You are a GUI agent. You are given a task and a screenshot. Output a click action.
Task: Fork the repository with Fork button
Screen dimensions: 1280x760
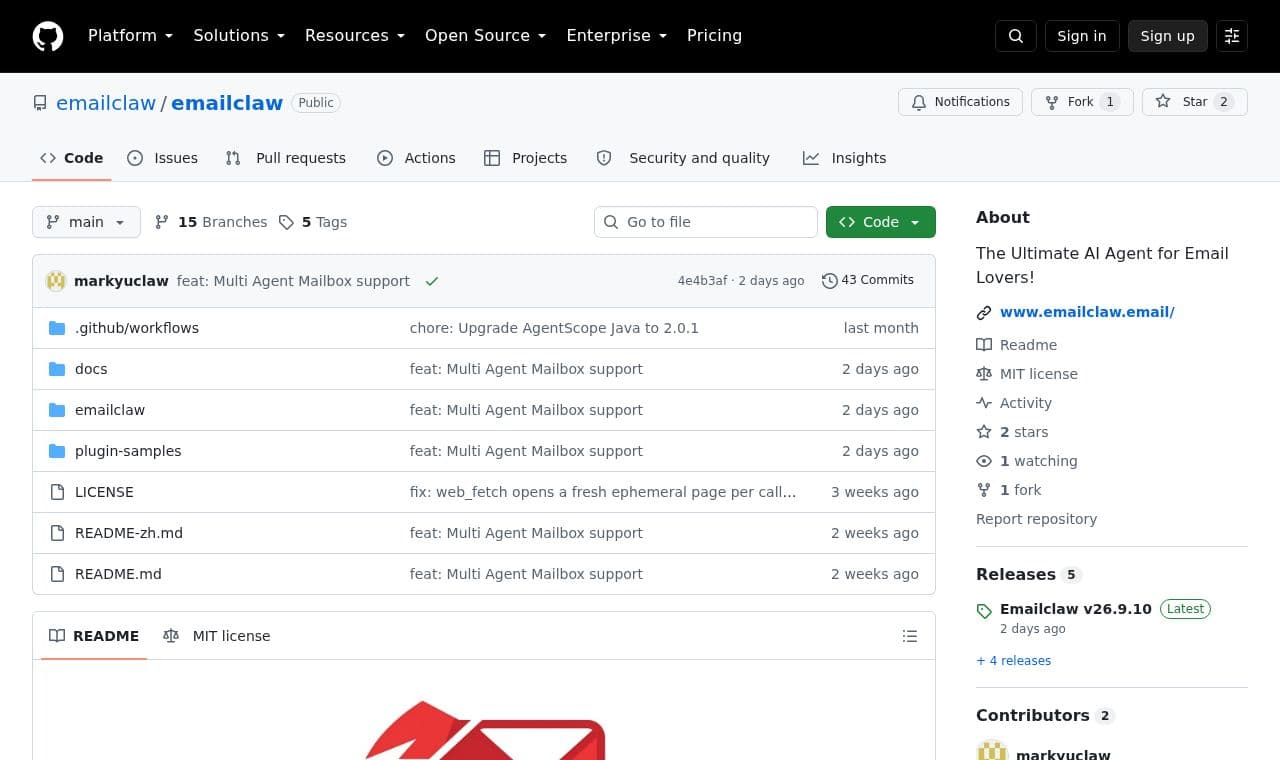pyautogui.click(x=1082, y=102)
